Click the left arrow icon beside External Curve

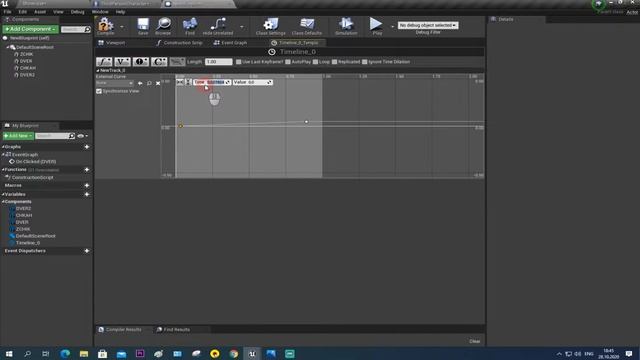(140, 83)
